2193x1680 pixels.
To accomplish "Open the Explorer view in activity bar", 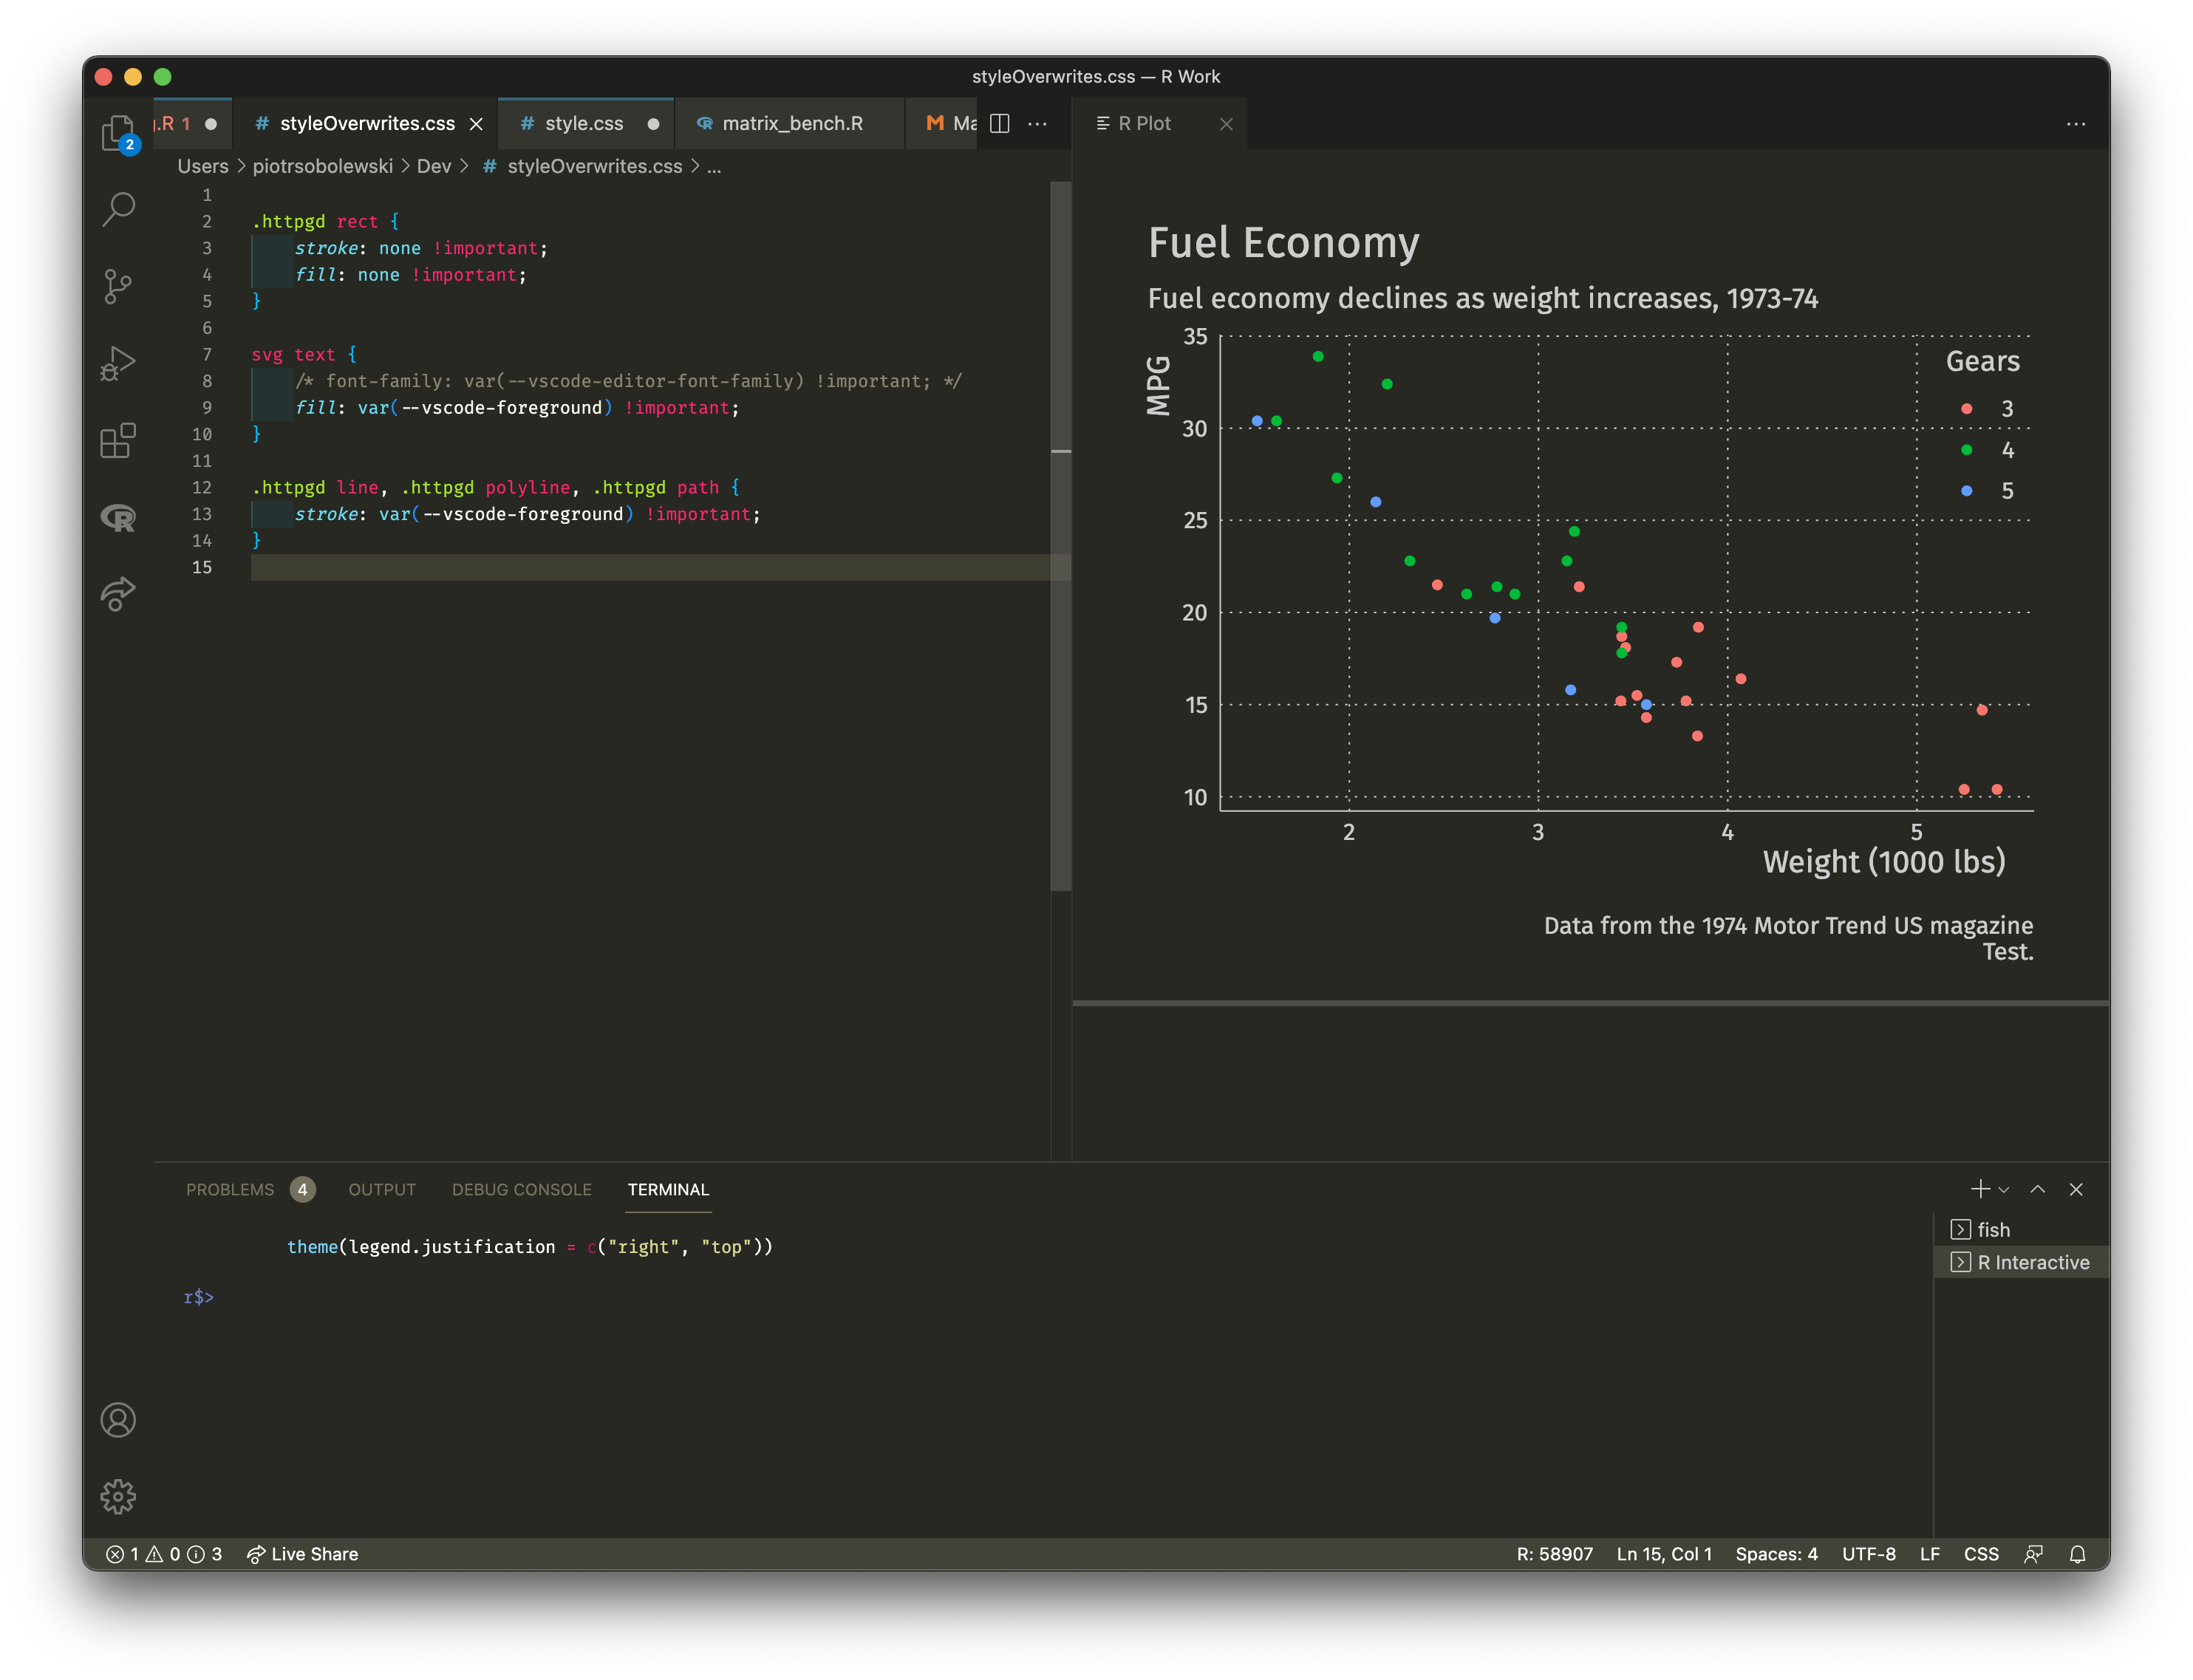I will (x=118, y=132).
